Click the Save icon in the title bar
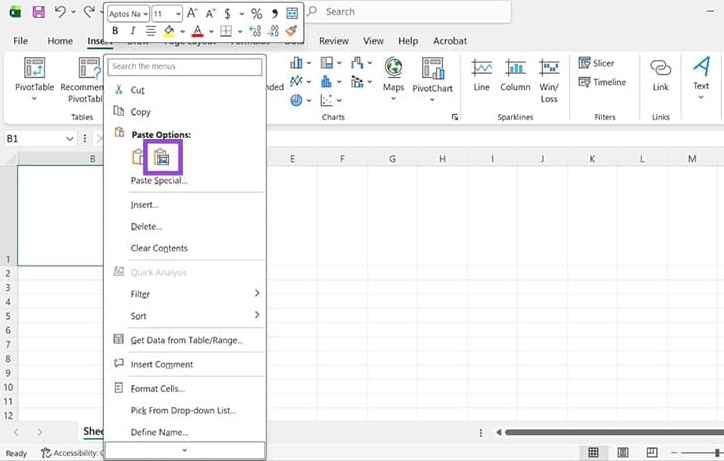 pos(38,12)
